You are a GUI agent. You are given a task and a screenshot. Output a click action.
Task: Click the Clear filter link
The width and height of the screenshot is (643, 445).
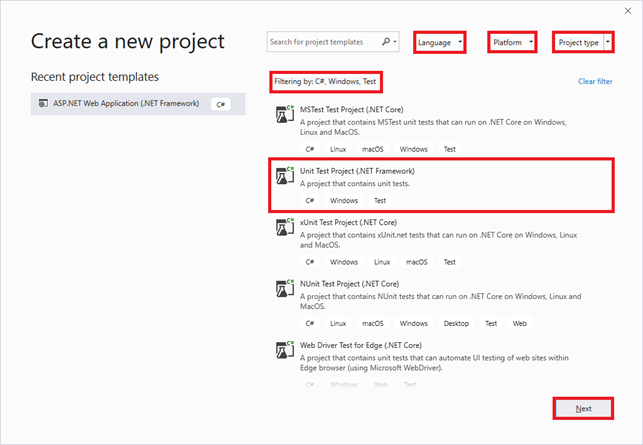coord(595,81)
